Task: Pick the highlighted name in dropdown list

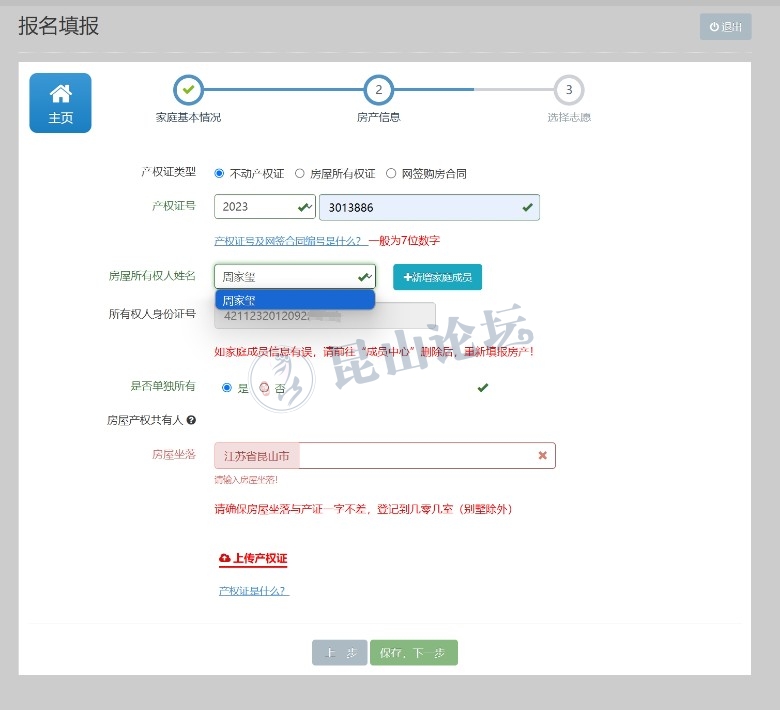Action: tap(295, 300)
